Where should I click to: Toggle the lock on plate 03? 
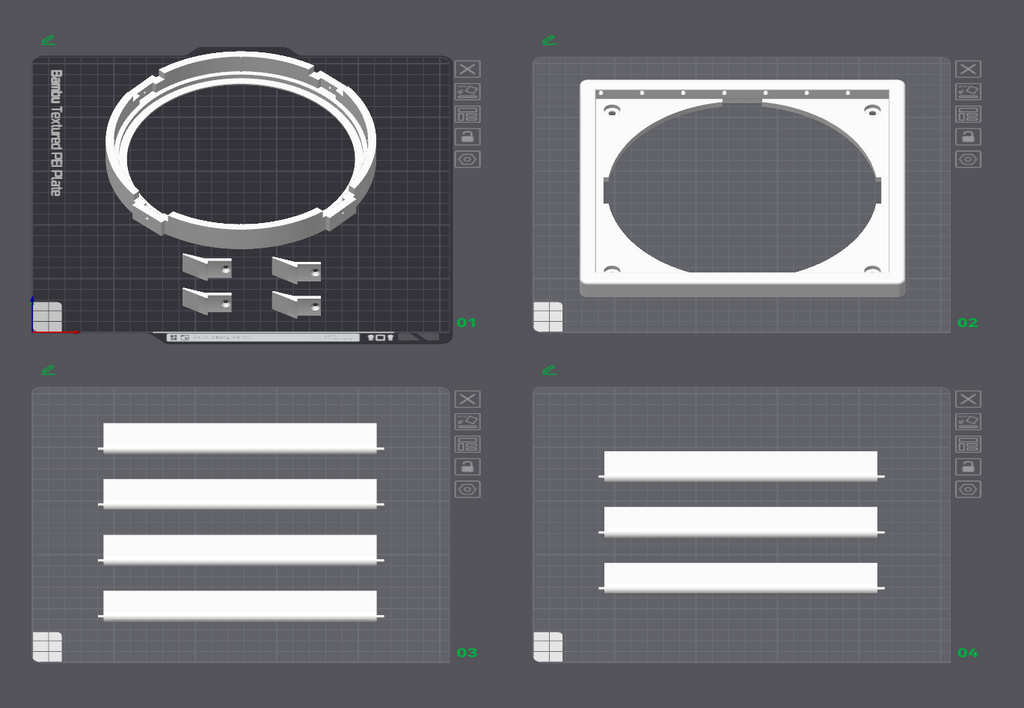click(468, 466)
